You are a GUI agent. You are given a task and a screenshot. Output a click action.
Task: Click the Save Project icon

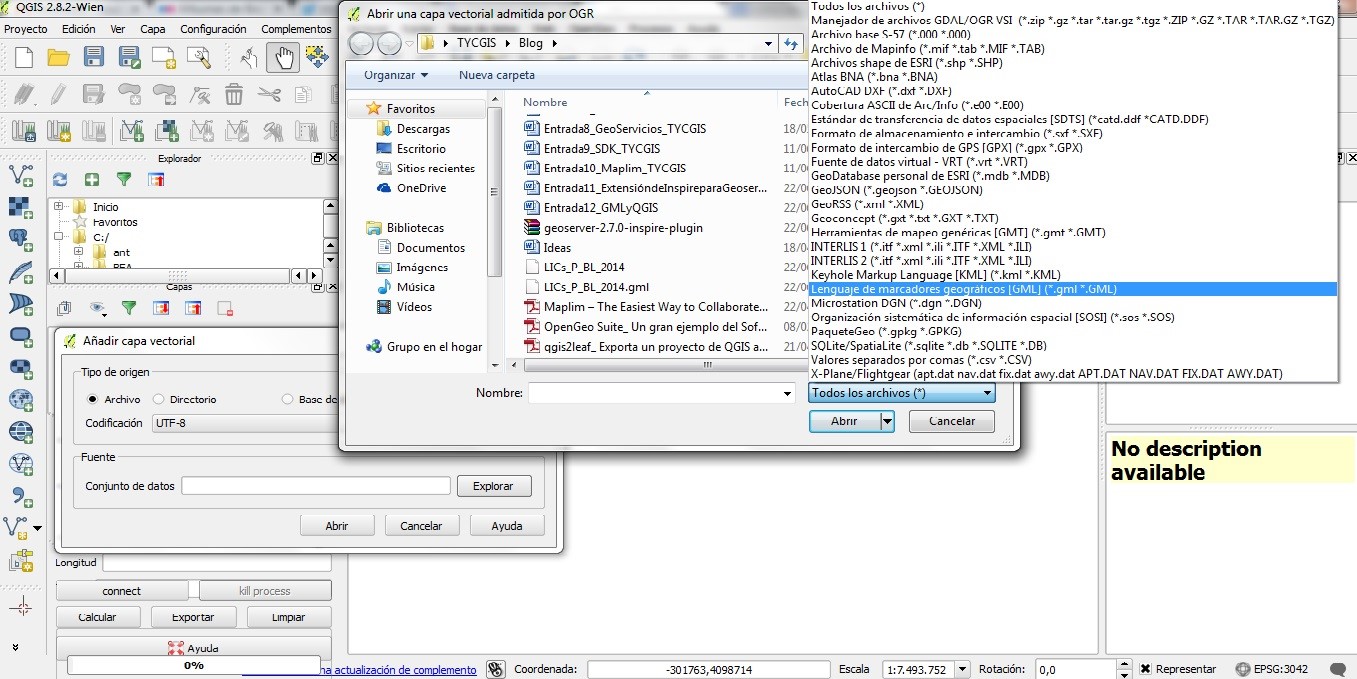[94, 57]
